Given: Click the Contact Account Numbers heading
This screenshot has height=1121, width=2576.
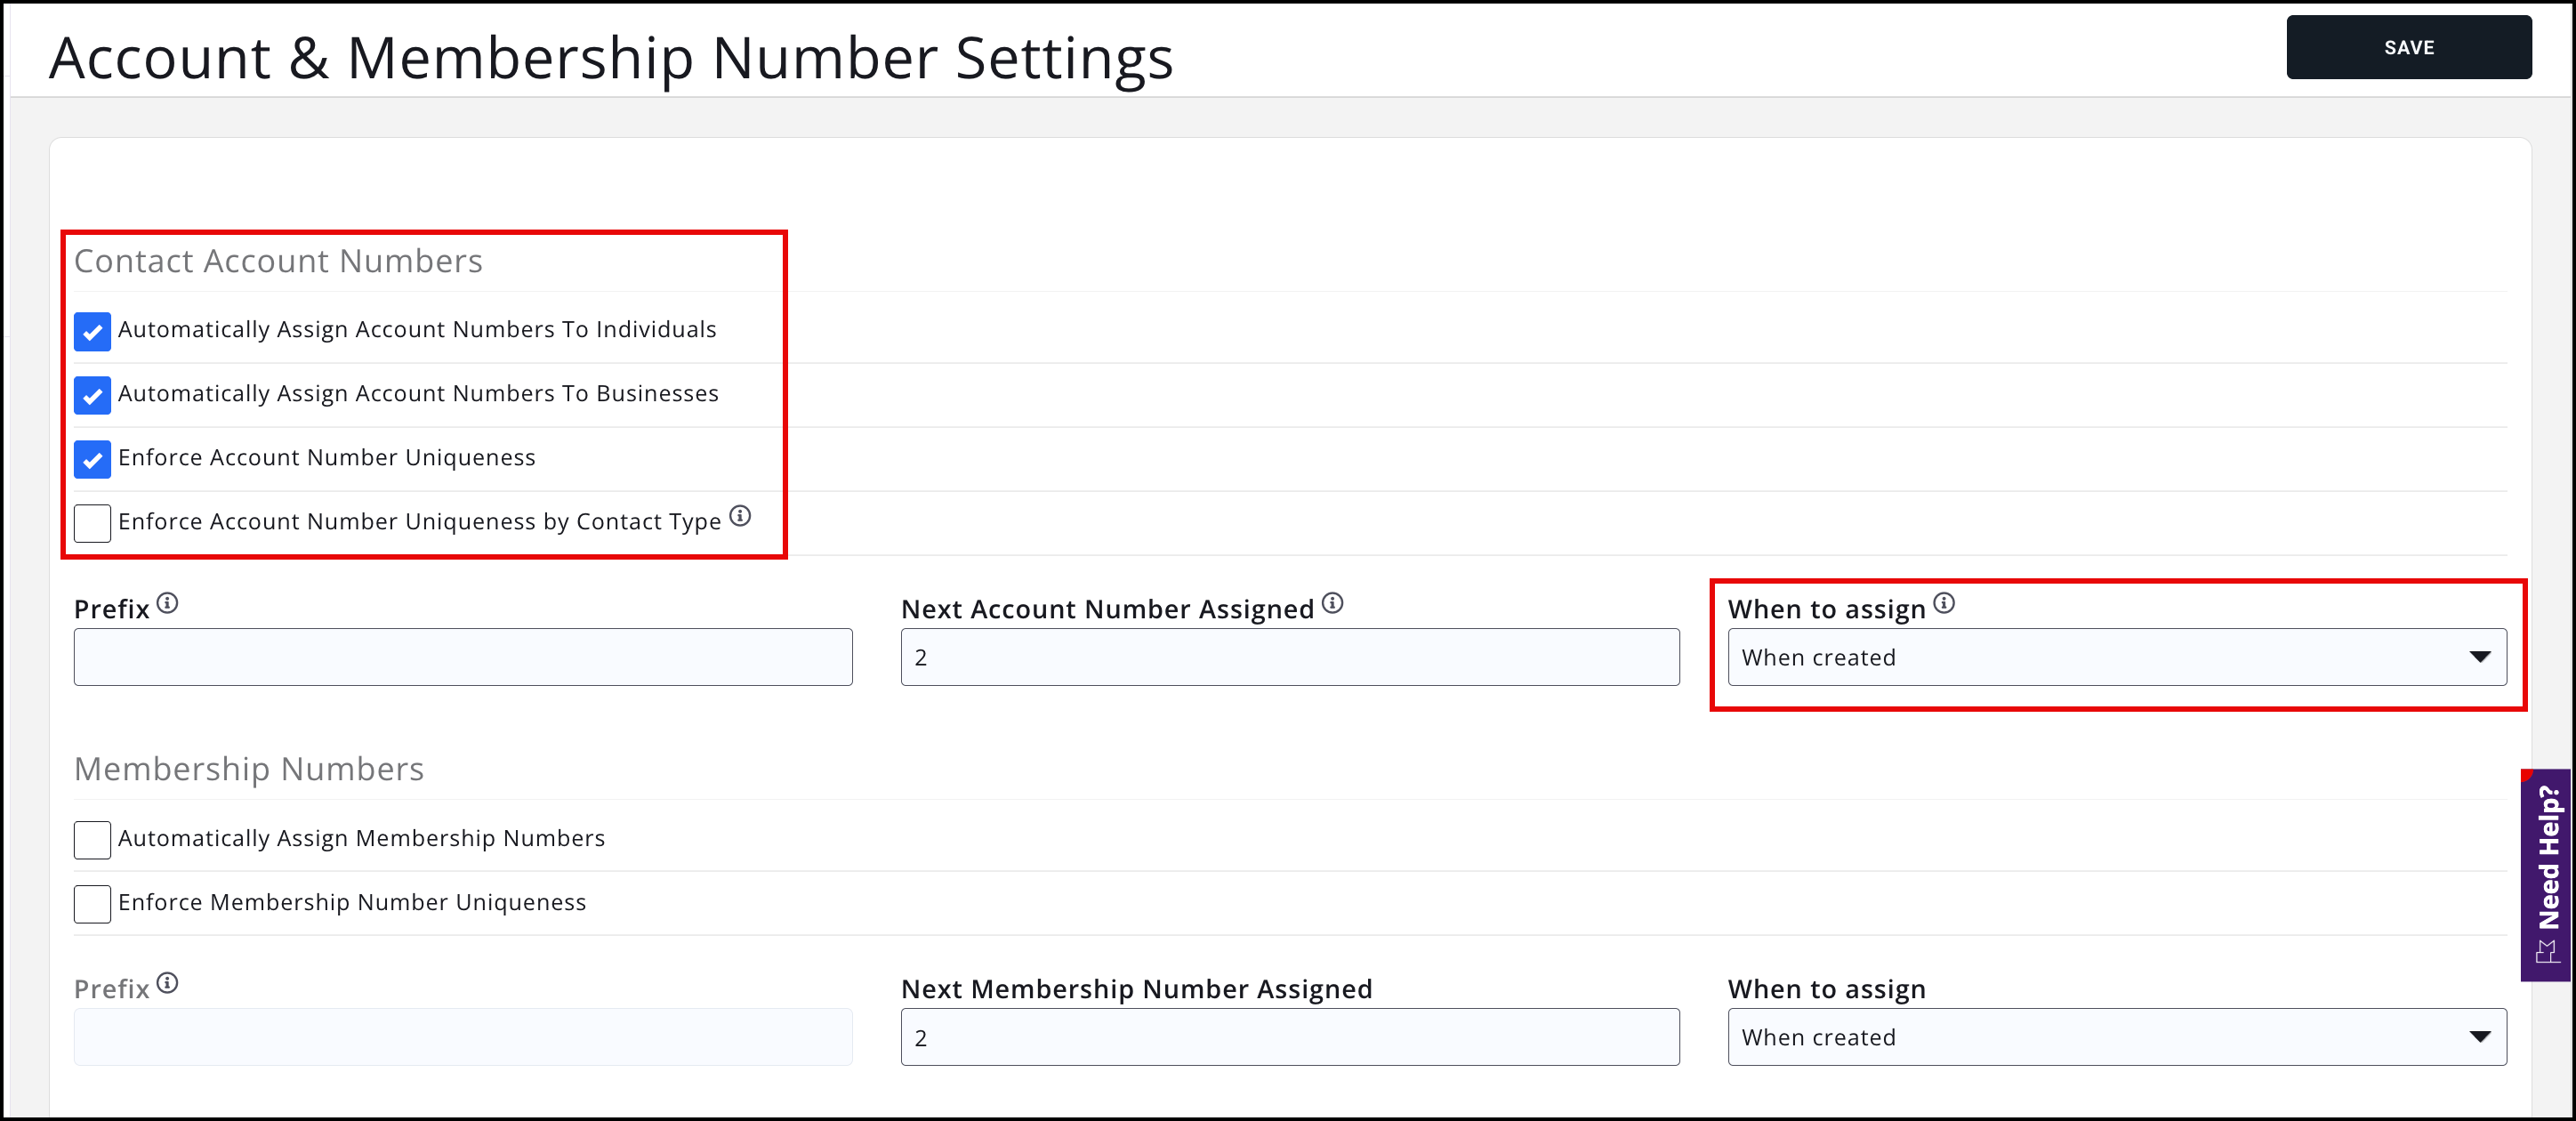Looking at the screenshot, I should click(x=278, y=261).
